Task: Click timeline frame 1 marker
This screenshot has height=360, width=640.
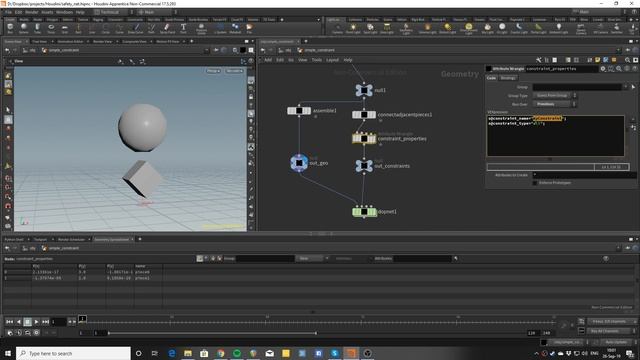Action: pos(82,318)
